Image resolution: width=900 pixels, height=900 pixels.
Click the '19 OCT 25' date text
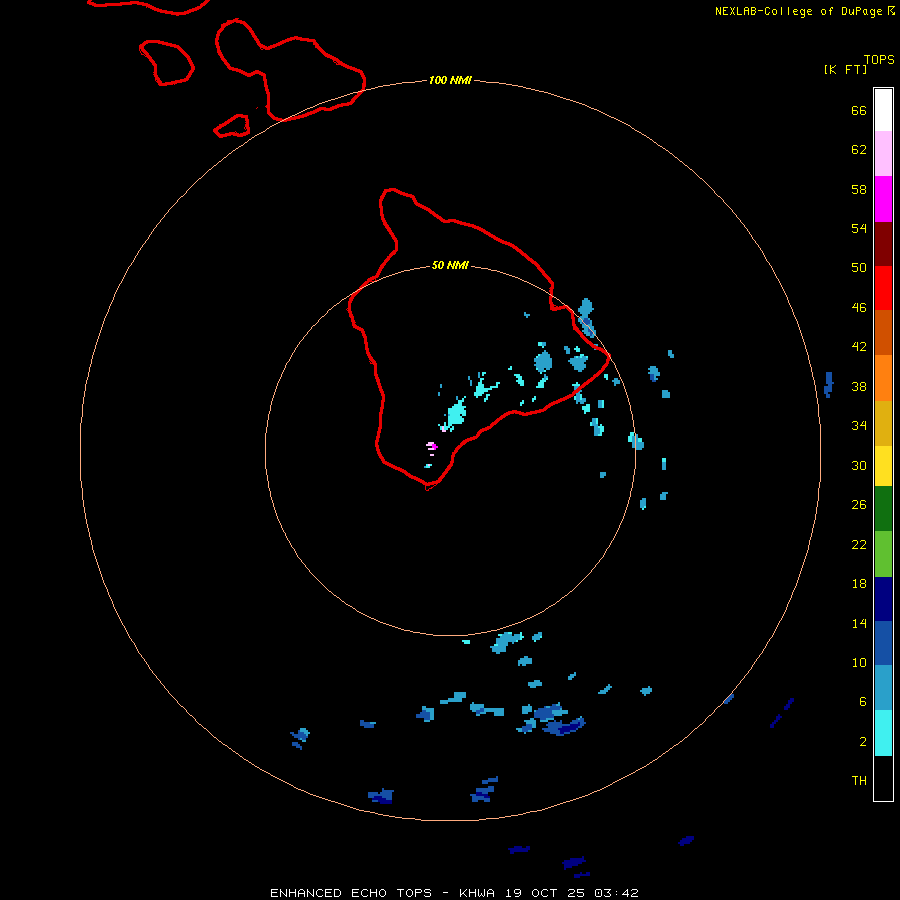tap(546, 893)
